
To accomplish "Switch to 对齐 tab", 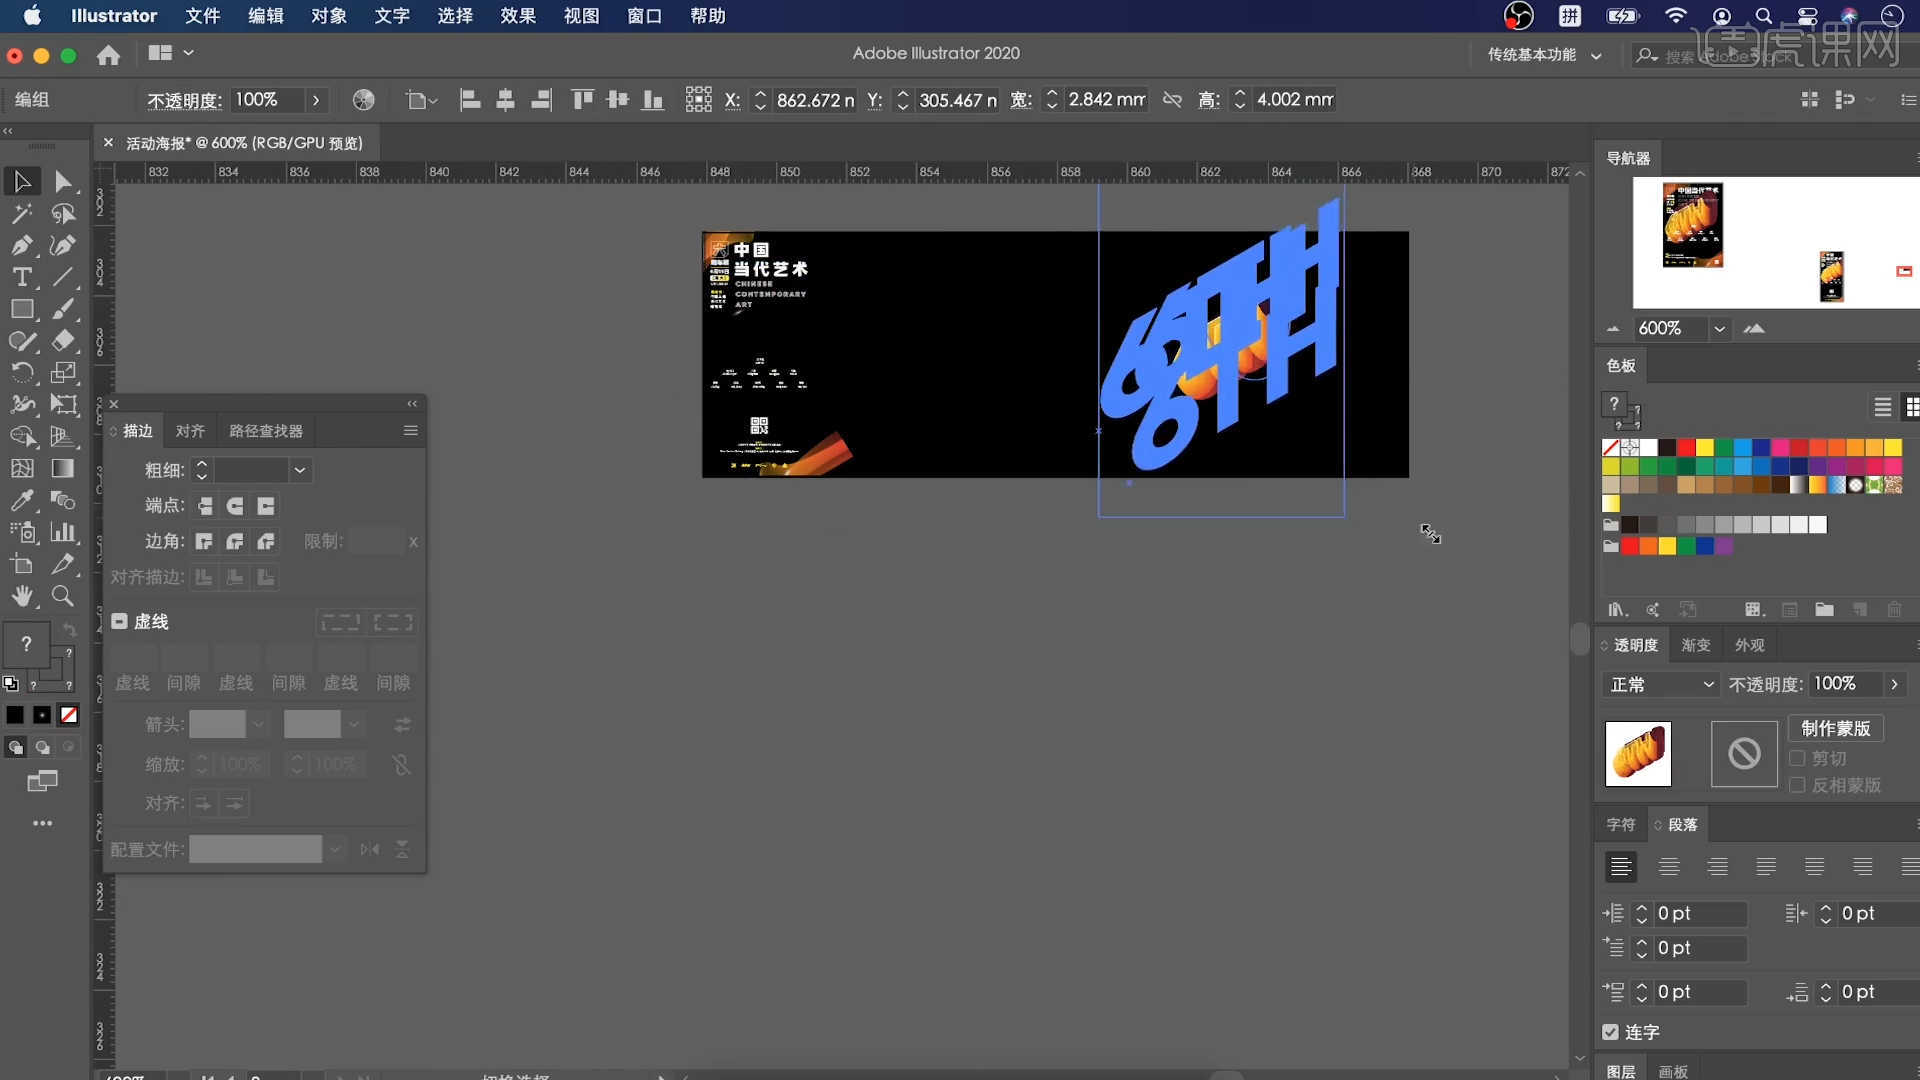I will pyautogui.click(x=190, y=430).
